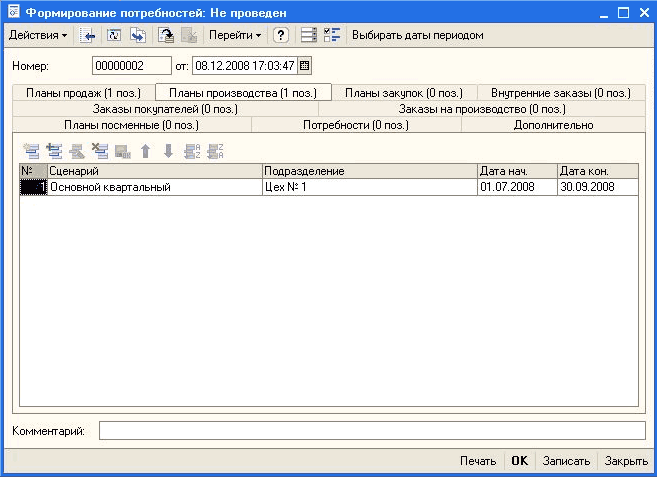Click the delete row icon
The width and height of the screenshot is (657, 477).
pyautogui.click(x=100, y=151)
